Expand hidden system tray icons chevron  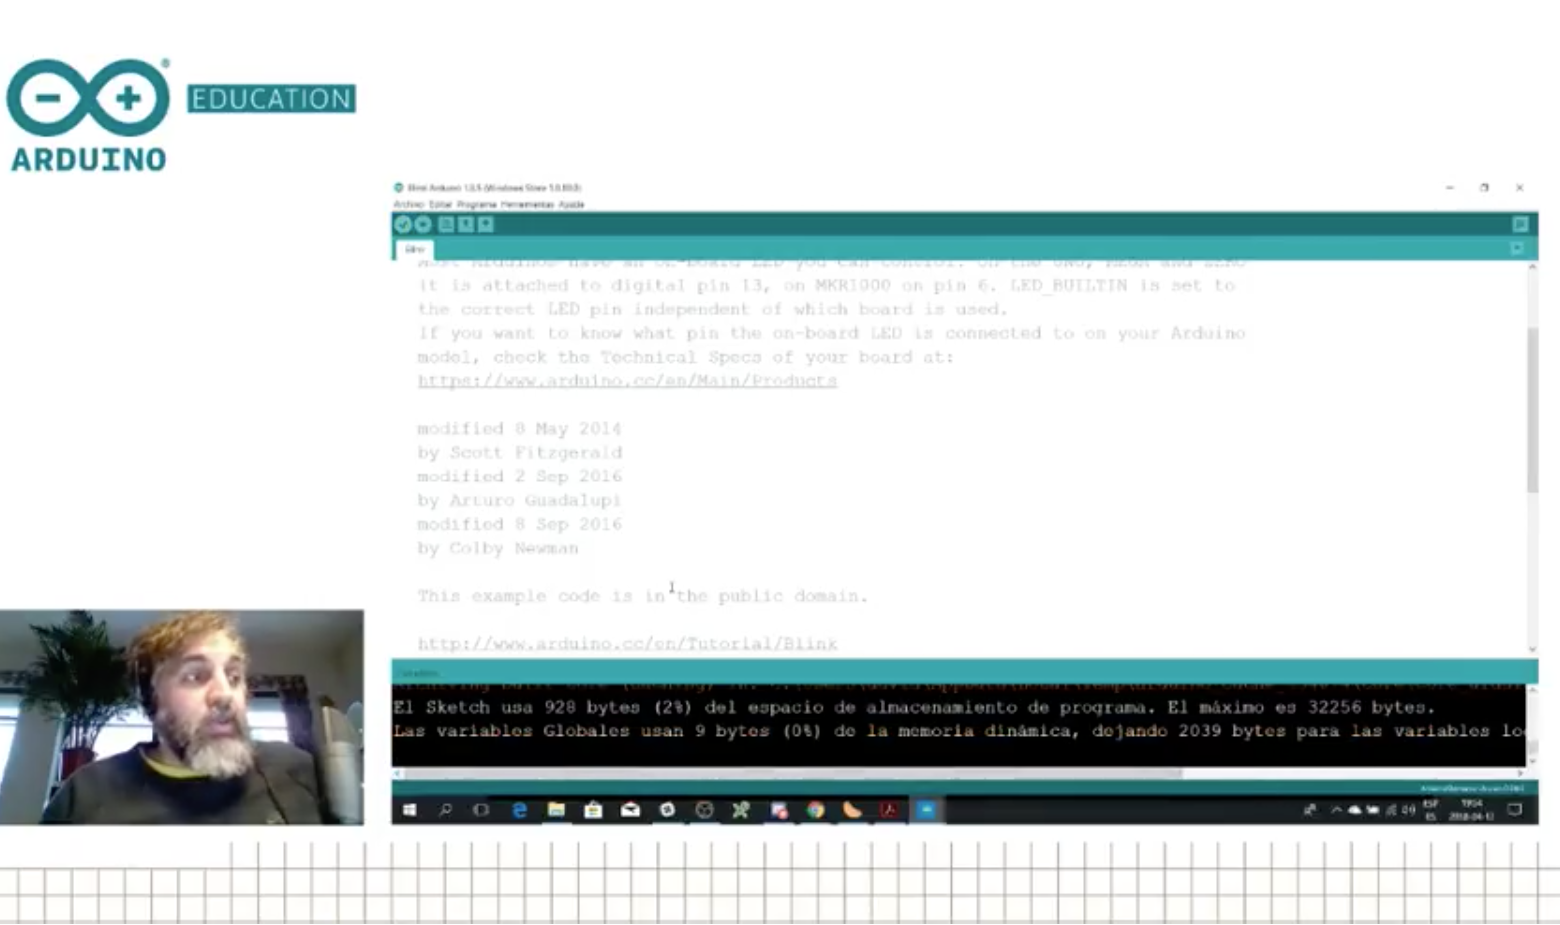1336,810
